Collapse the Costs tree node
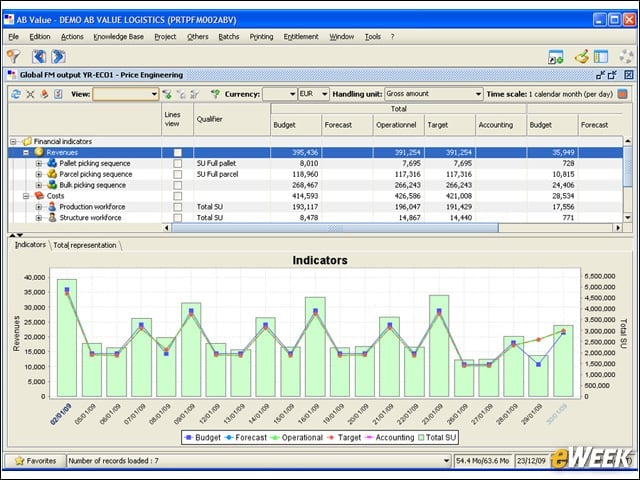Viewport: 640px width, 480px height. pos(26,196)
